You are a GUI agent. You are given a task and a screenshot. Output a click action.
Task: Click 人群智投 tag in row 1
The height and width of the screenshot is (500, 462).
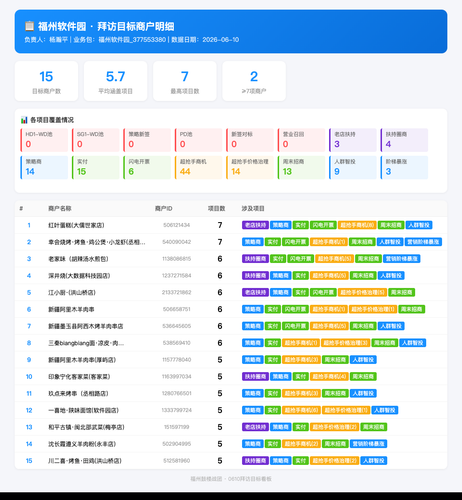(x=419, y=225)
